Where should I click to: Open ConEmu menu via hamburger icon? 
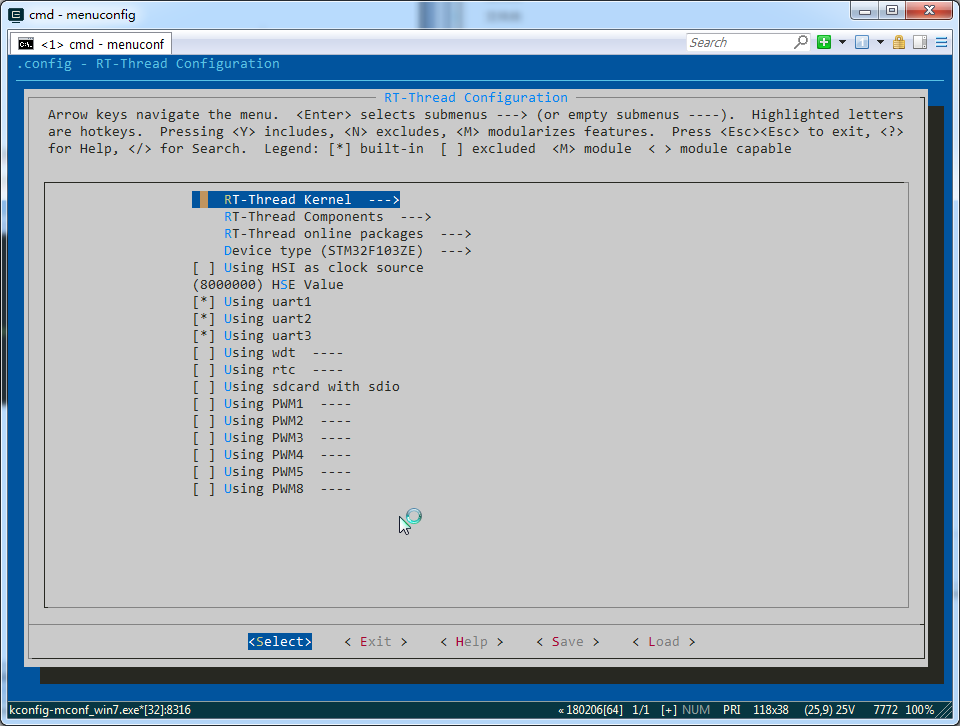pos(942,42)
